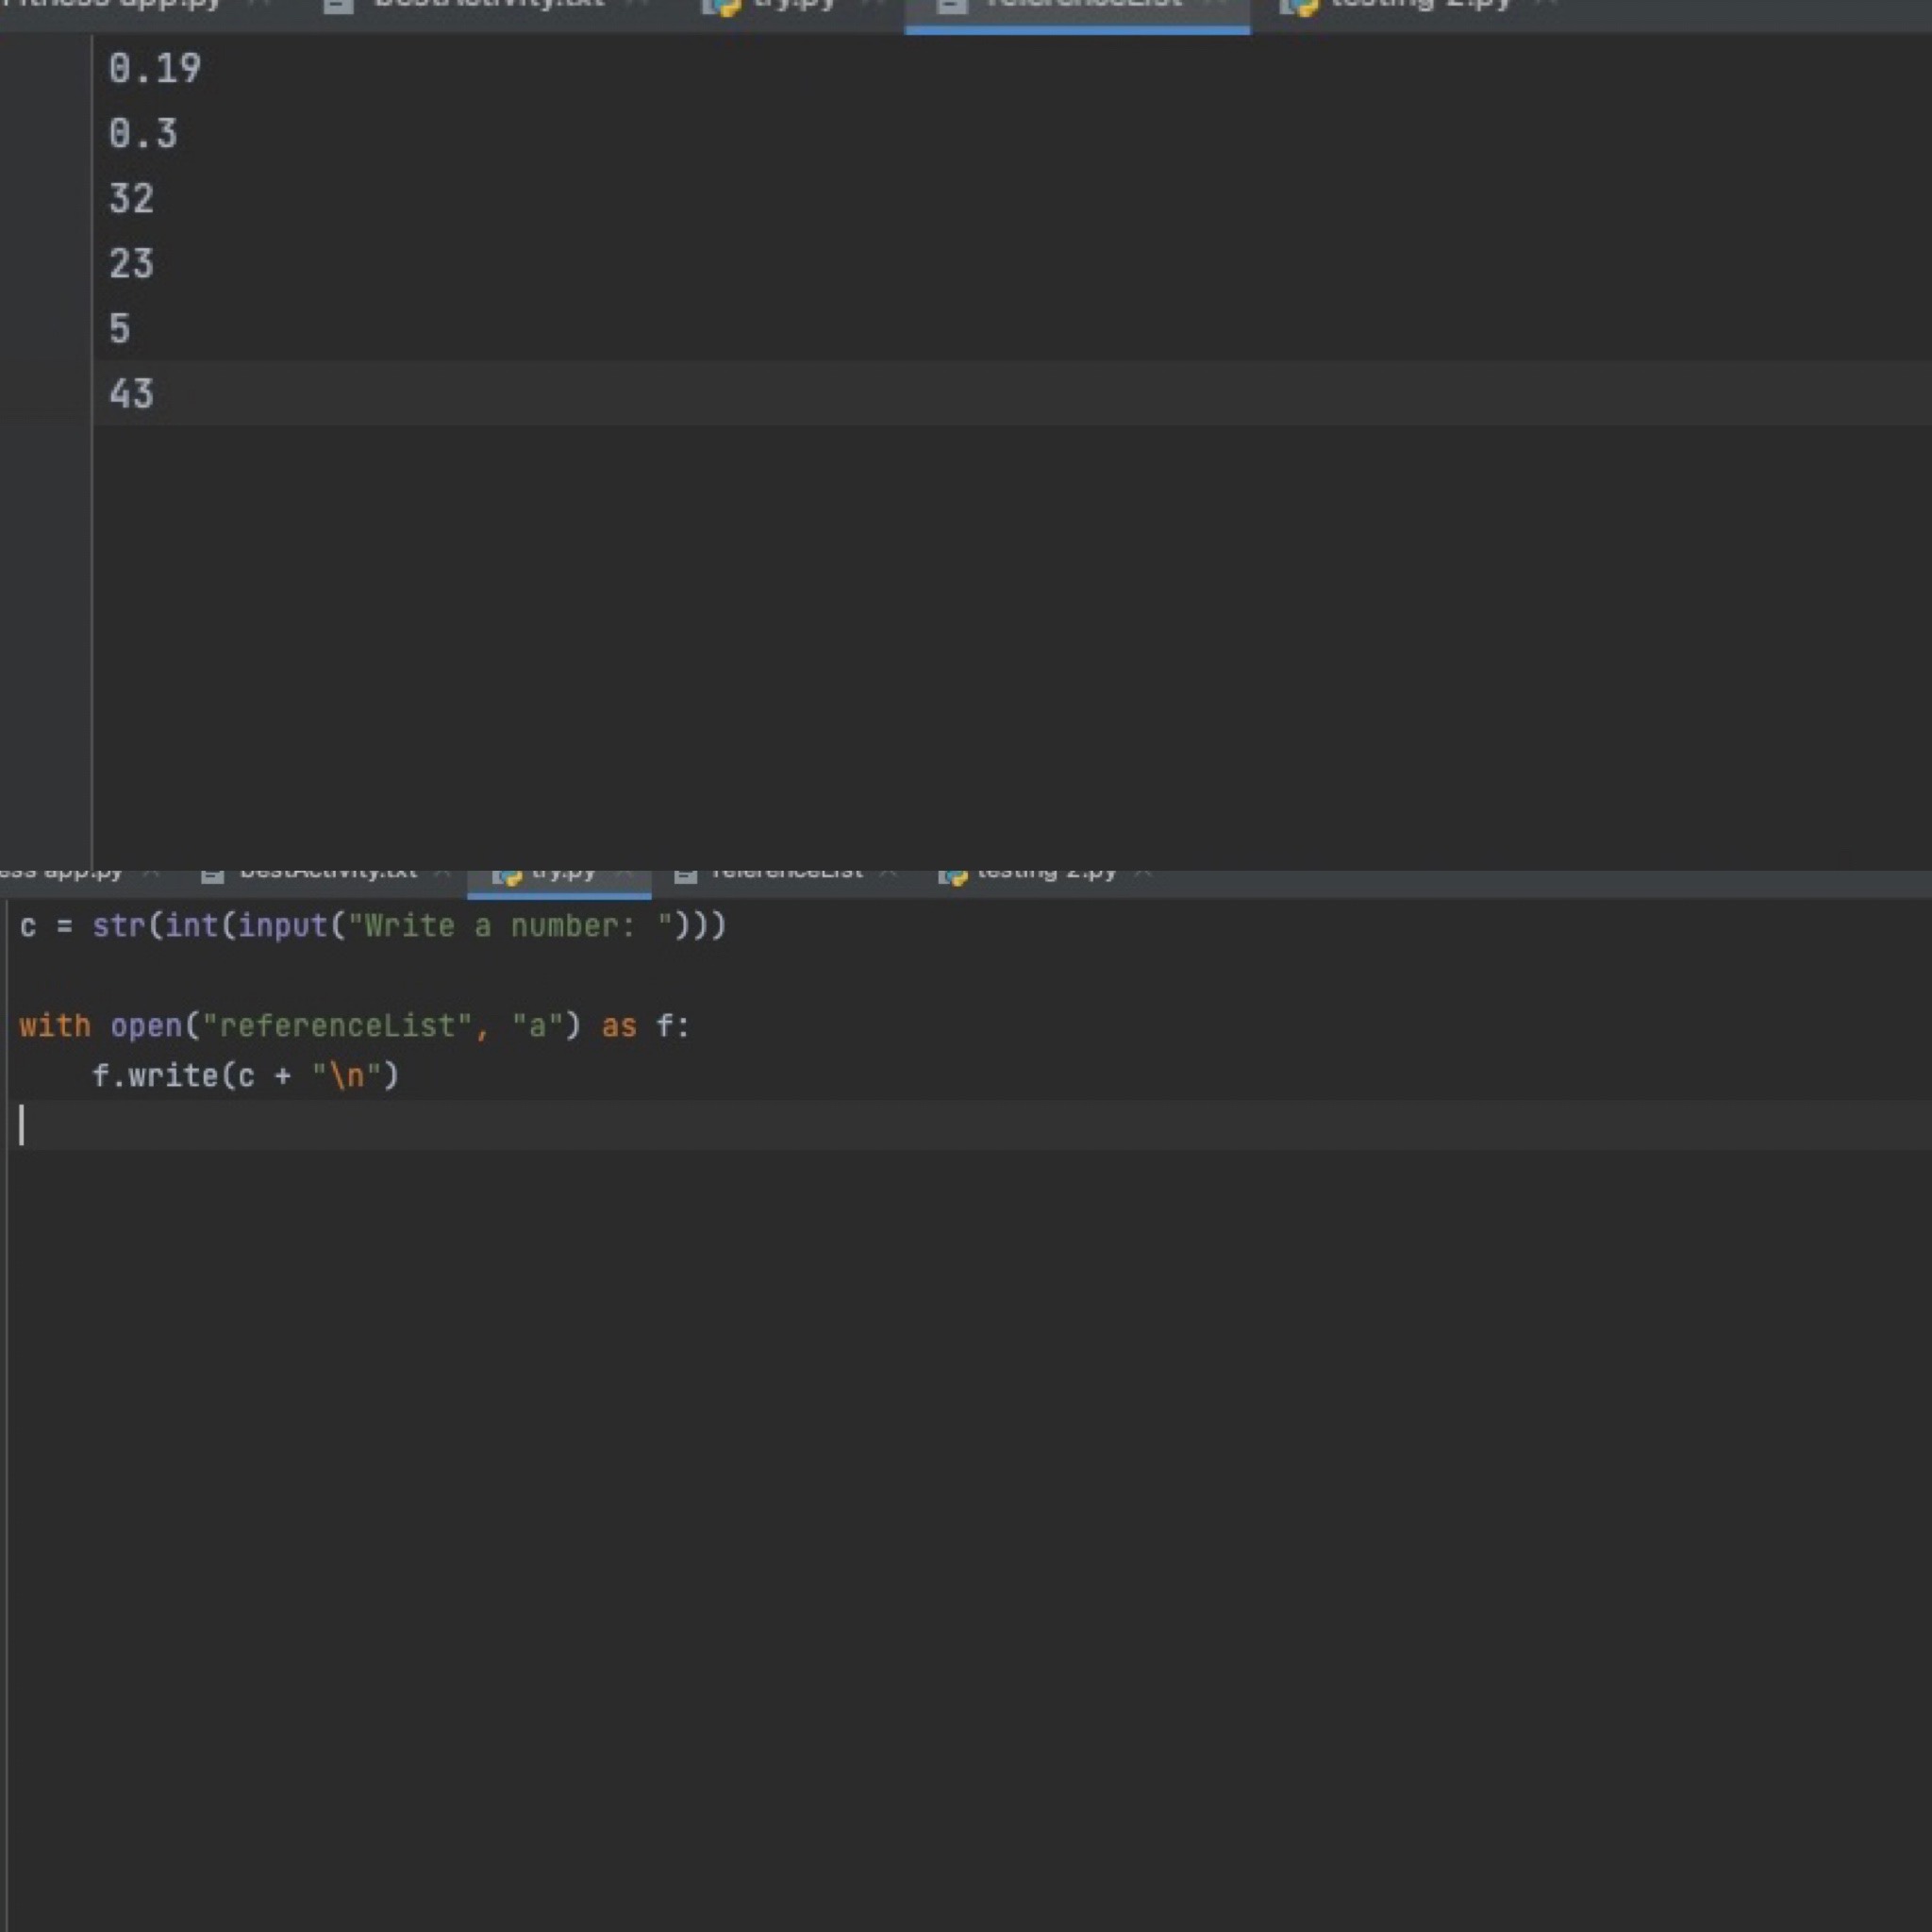Switch to the referenceList tab in the lower editor
This screenshot has height=1932, width=1932.
[x=786, y=873]
